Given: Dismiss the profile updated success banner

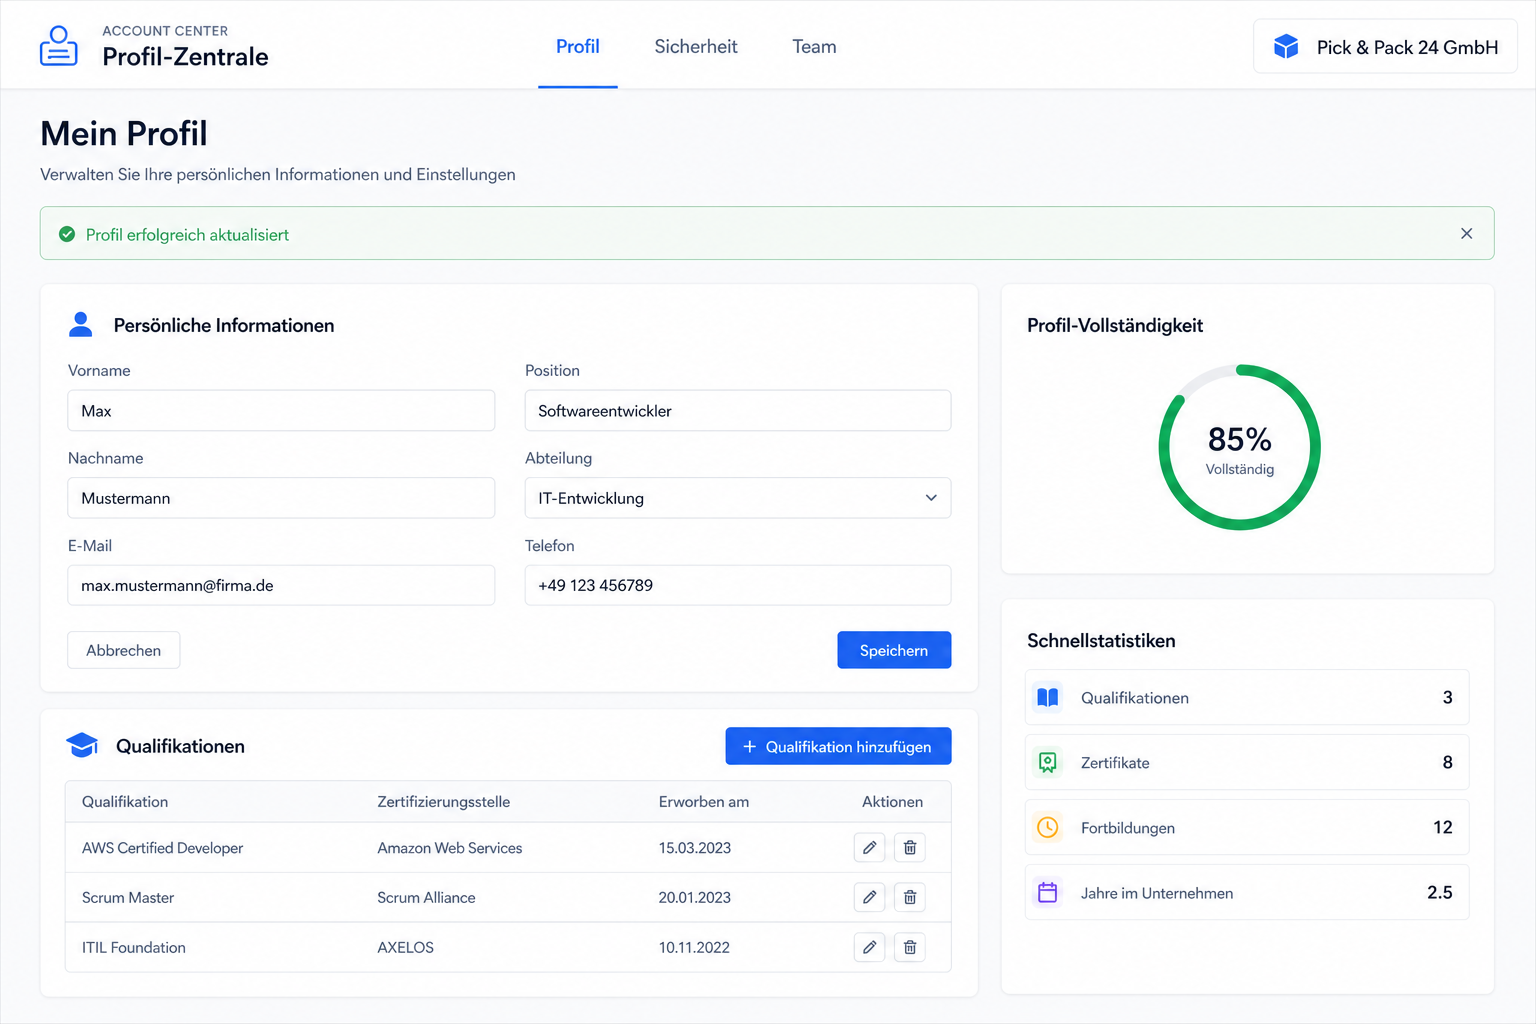Looking at the screenshot, I should [1466, 234].
